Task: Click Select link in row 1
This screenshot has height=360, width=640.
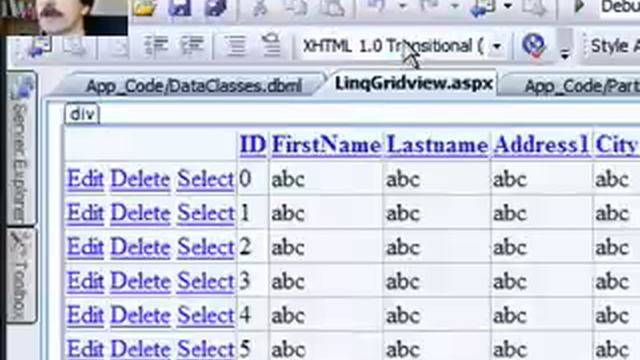Action: tap(205, 213)
